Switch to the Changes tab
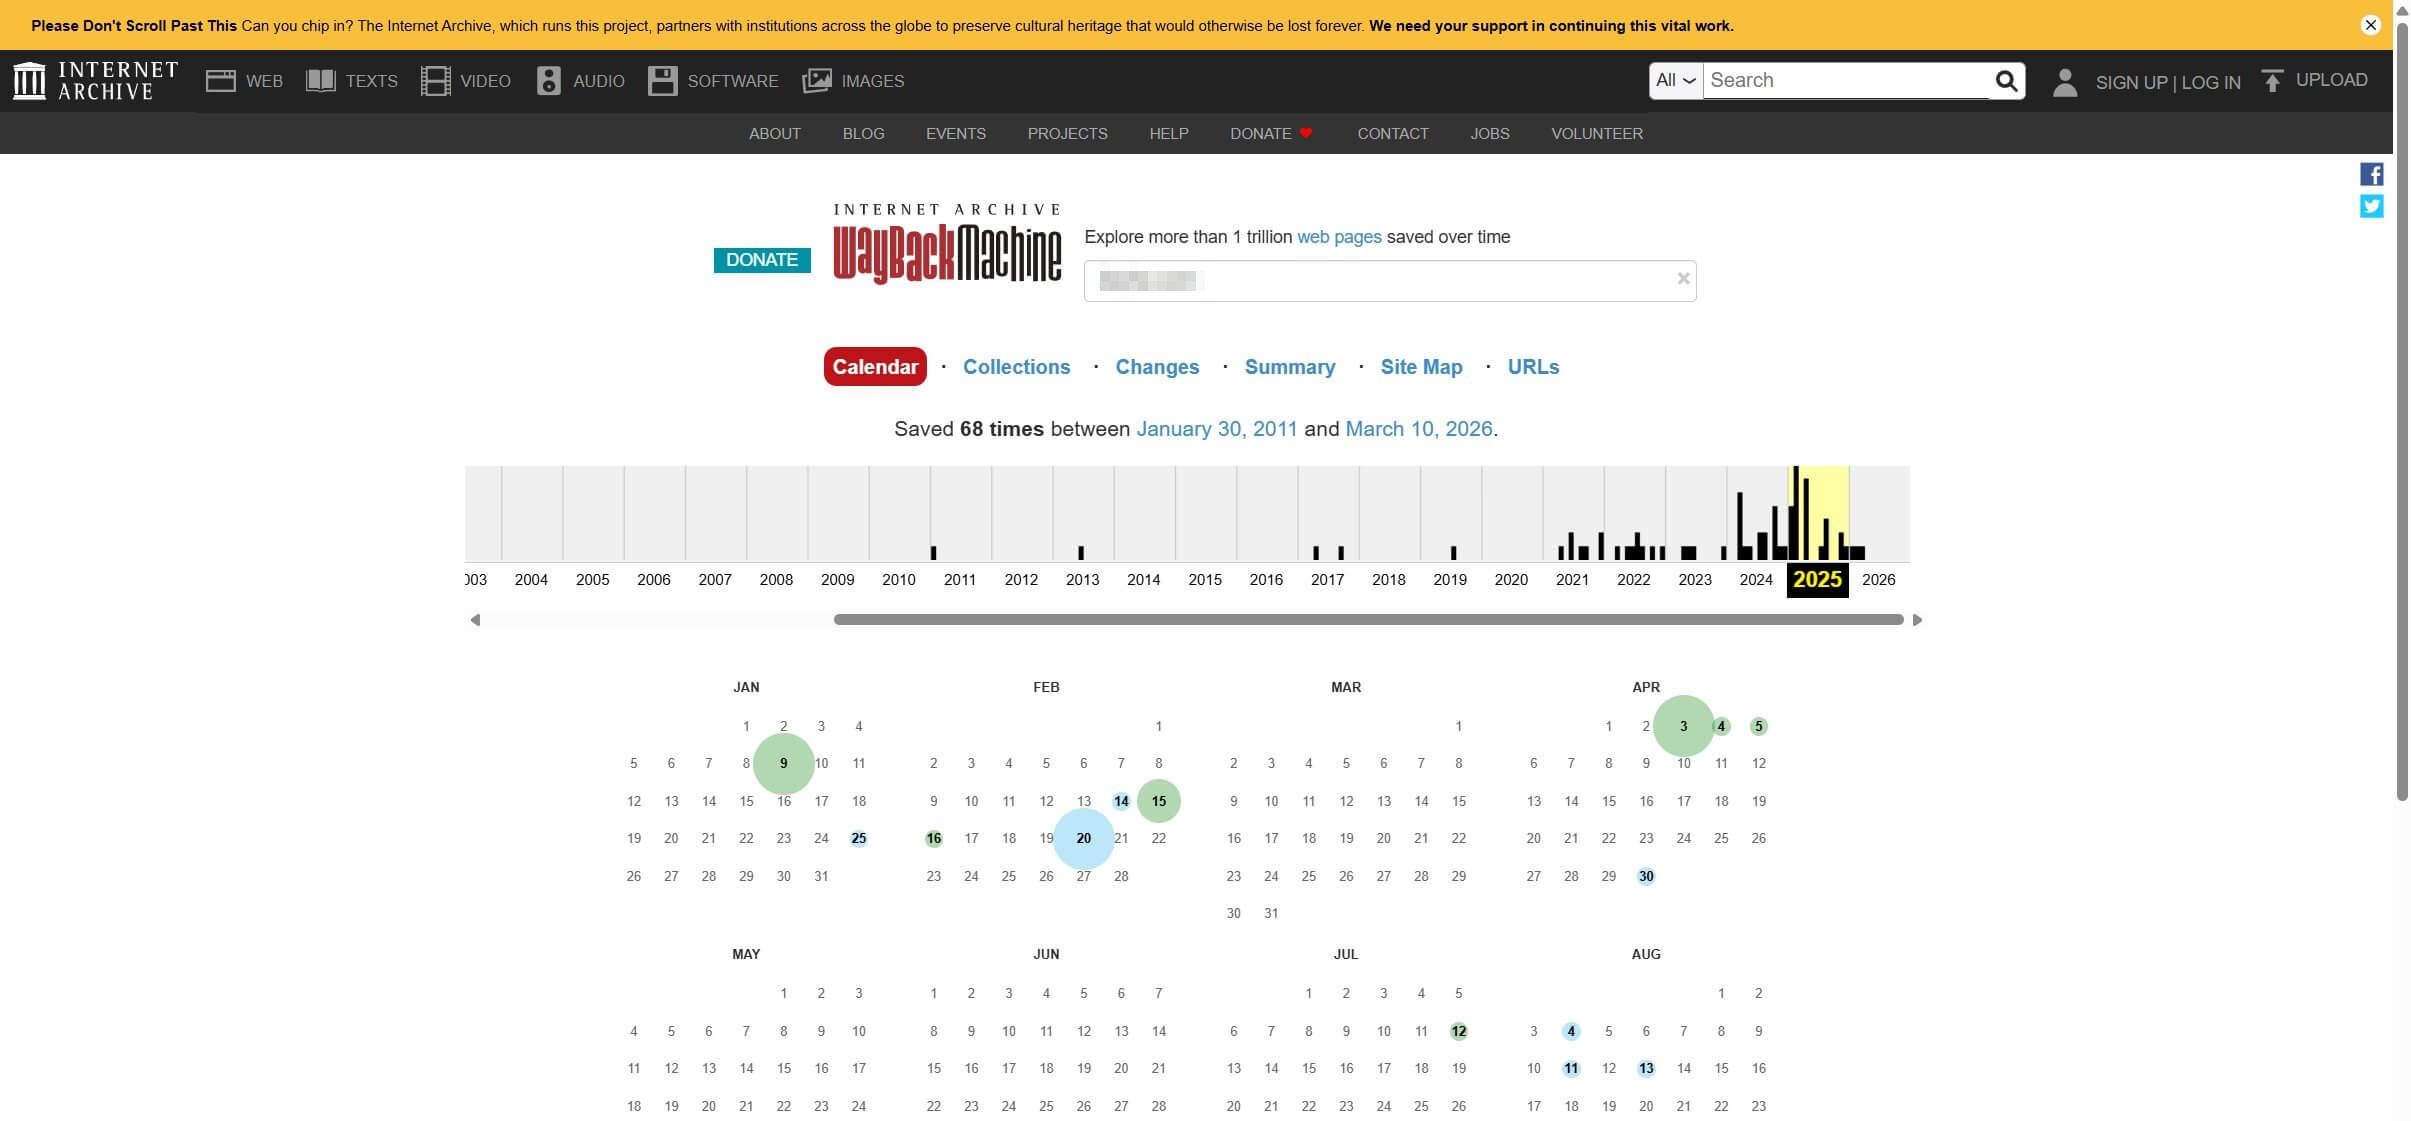2411x1121 pixels. pos(1157,367)
